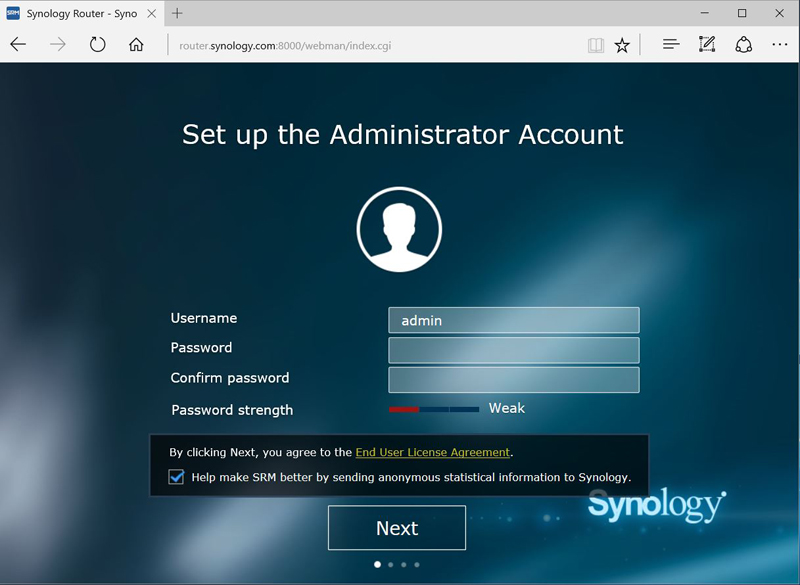Make a web note with the pen icon
Screen dimensions: 800x585
(707, 44)
